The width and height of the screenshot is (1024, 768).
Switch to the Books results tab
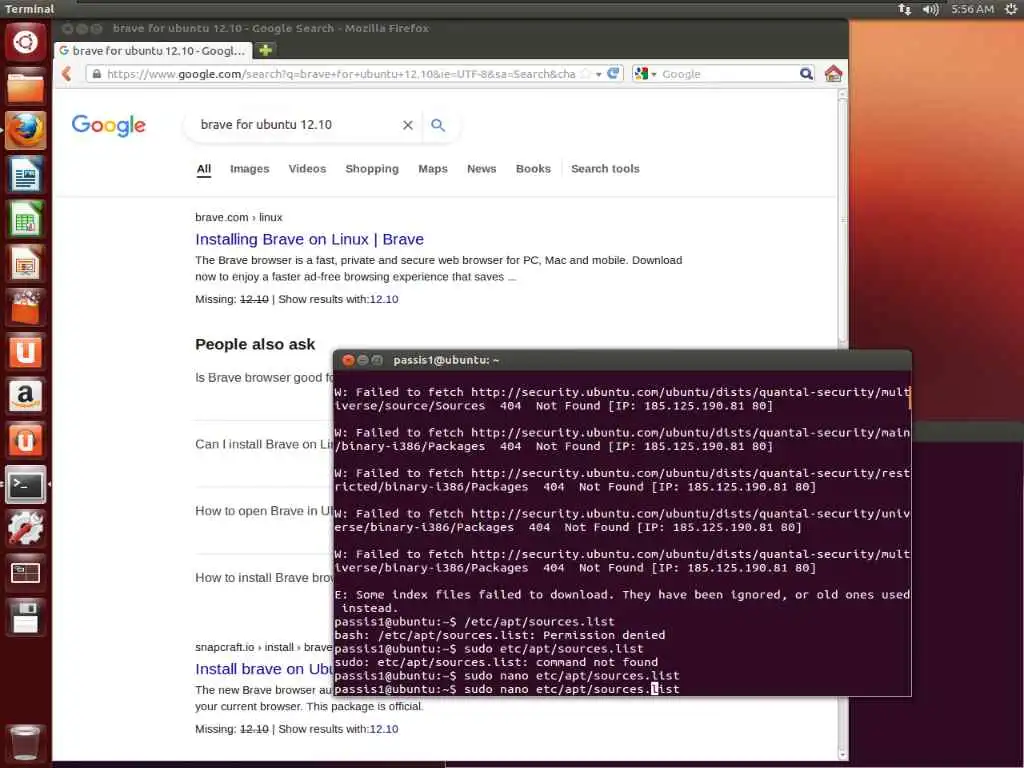point(533,168)
